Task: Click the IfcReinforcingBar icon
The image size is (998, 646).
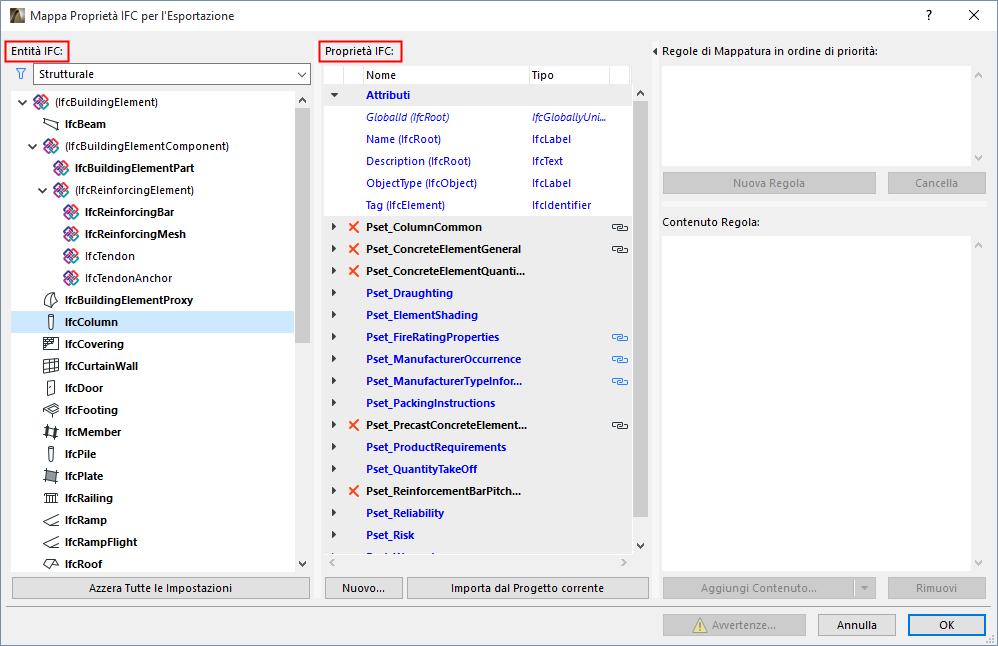Action: 71,212
